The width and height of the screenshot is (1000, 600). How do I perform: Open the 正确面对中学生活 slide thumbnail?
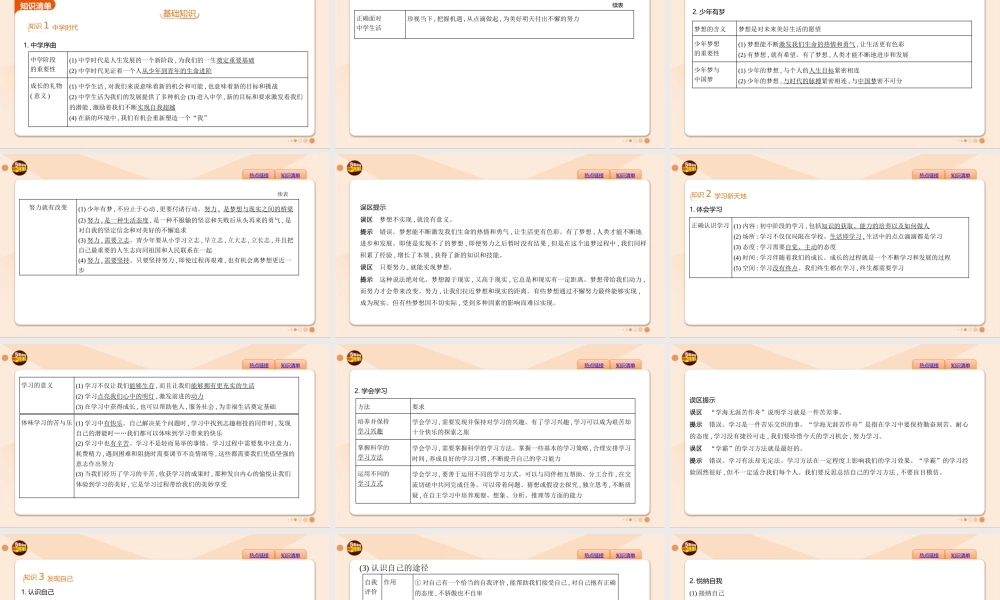pos(499,70)
